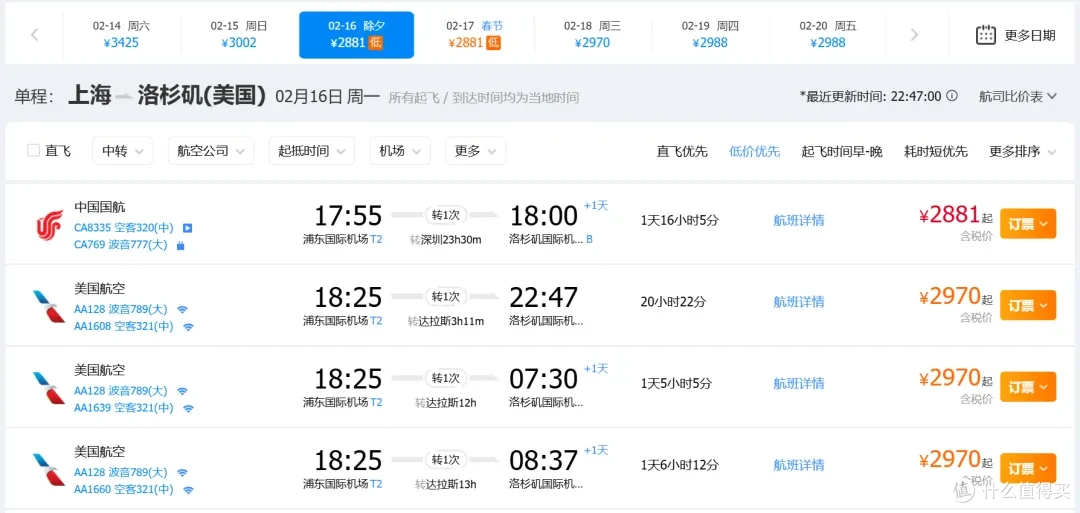This screenshot has height=513, width=1080.
Task: Expand the 更多排序 dropdown
Action: [1022, 151]
